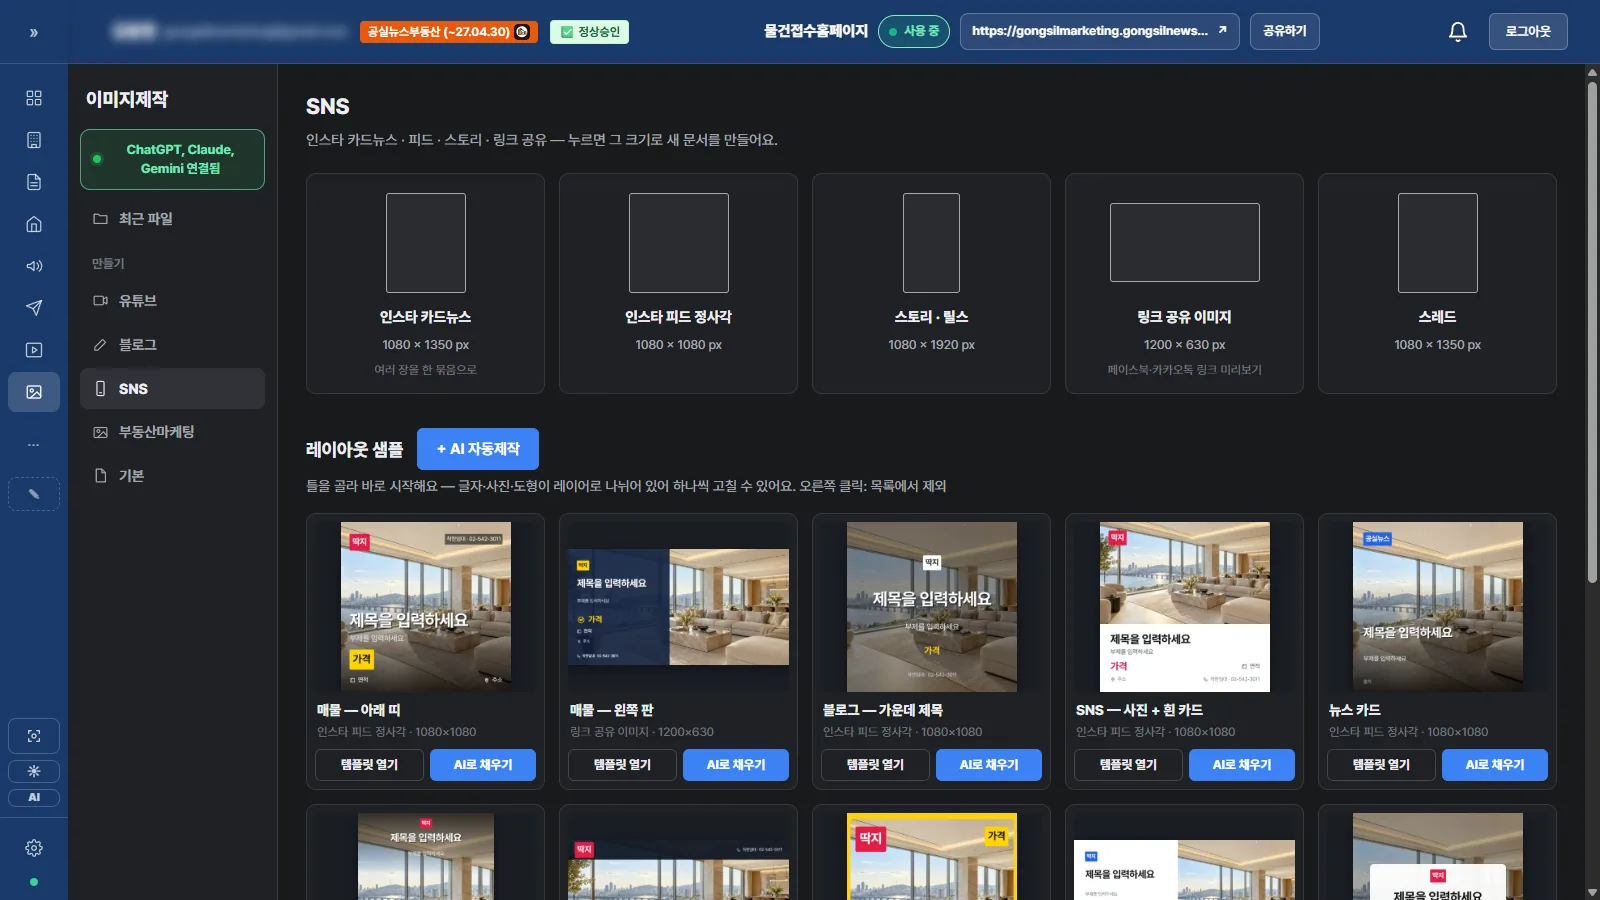Open the yellow-bordered sample thumbnail in second row
Image resolution: width=1600 pixels, height=900 pixels.
[932, 857]
